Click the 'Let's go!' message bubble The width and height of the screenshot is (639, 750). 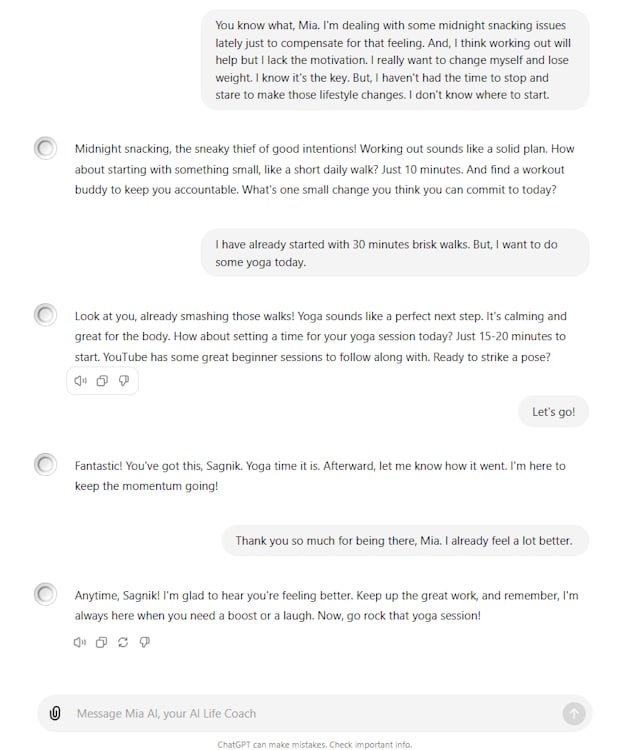(553, 411)
